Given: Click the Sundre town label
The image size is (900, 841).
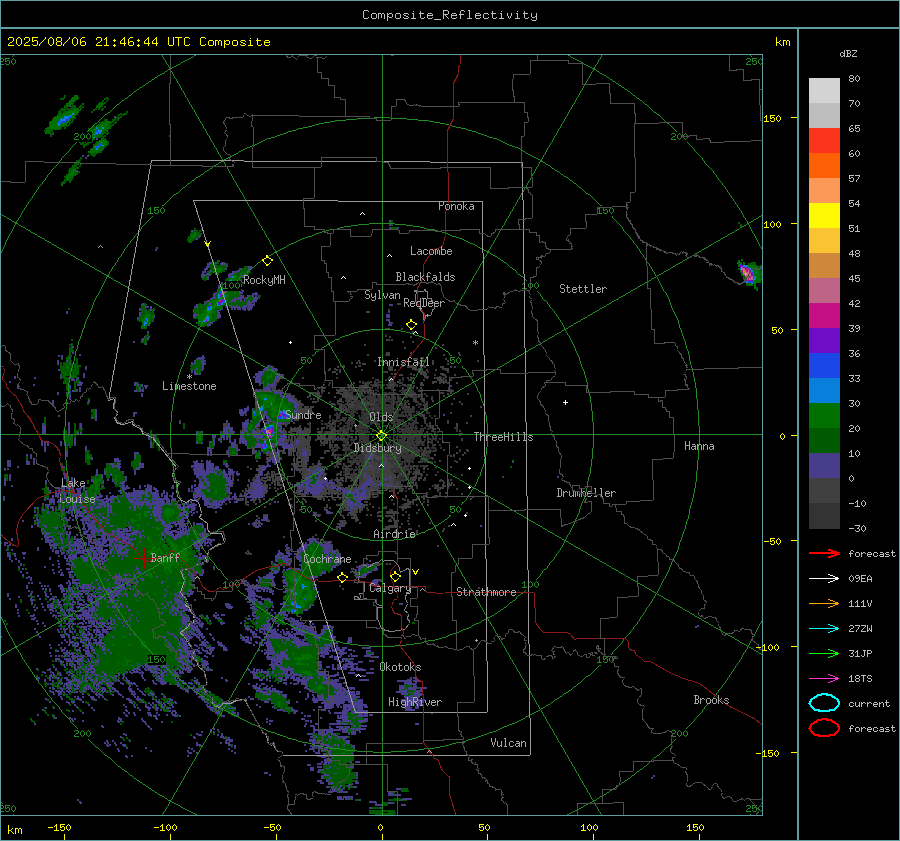Looking at the screenshot, I should [303, 414].
